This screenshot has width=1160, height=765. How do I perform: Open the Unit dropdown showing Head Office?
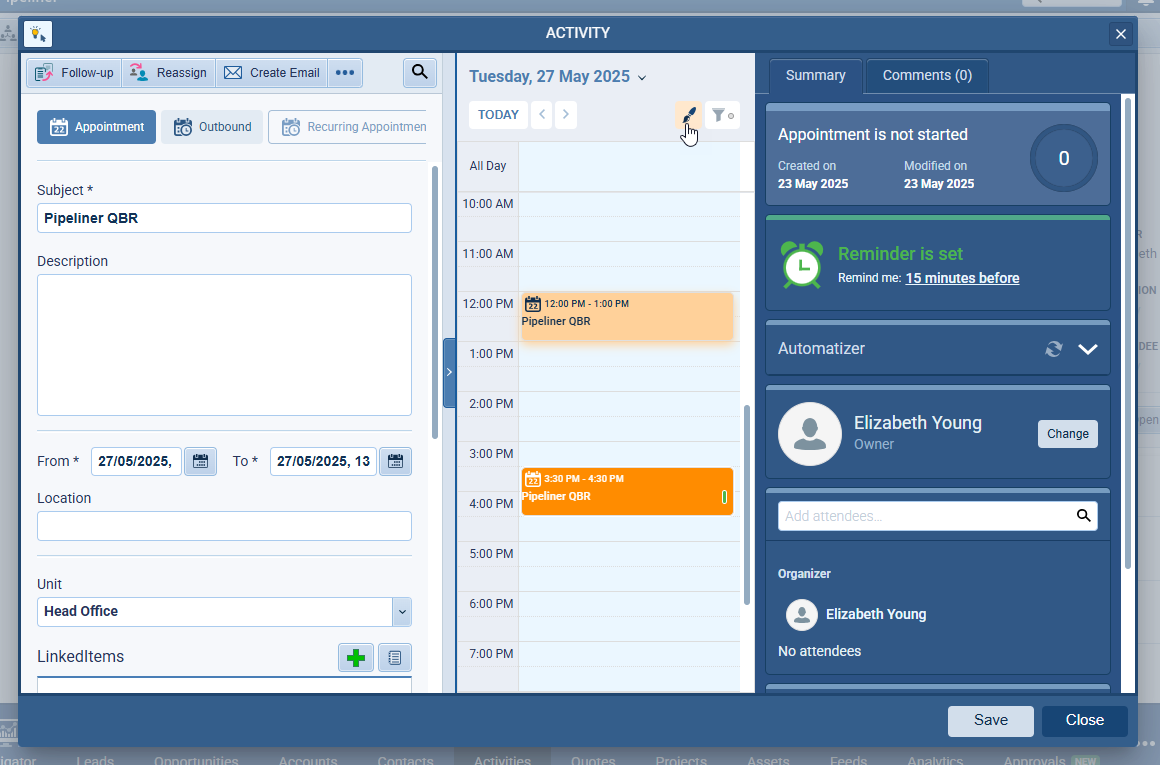click(x=402, y=611)
